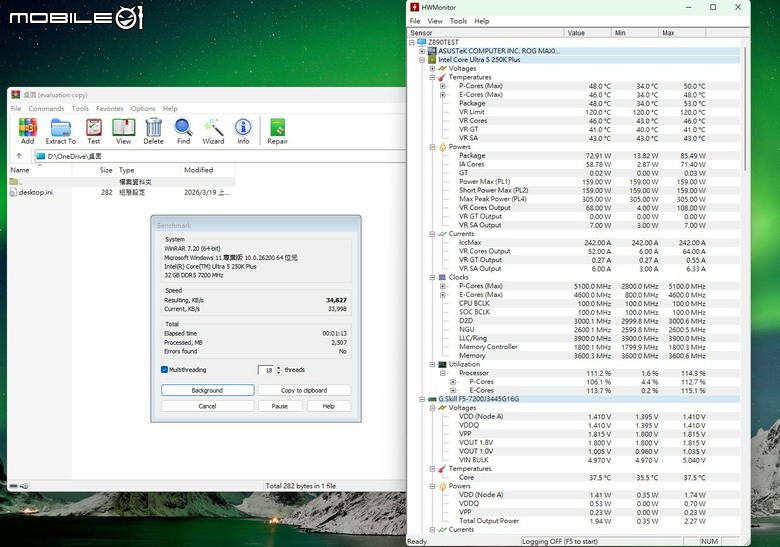Cancel the benchmark
Viewport: 780px width, 547px height.
point(207,406)
